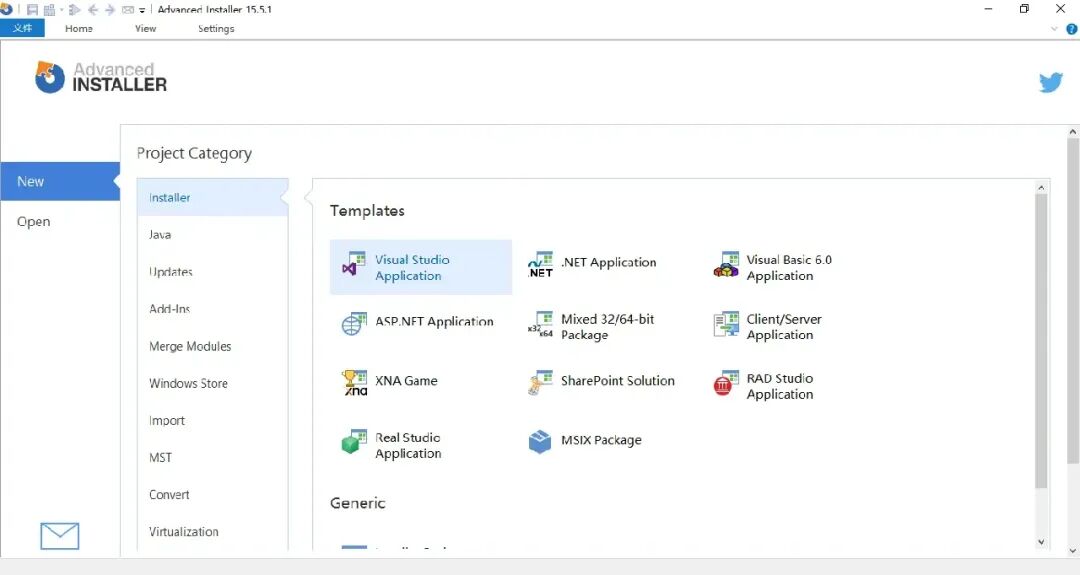The width and height of the screenshot is (1080, 575).
Task: Select the Convert project category
Action: 212,495
